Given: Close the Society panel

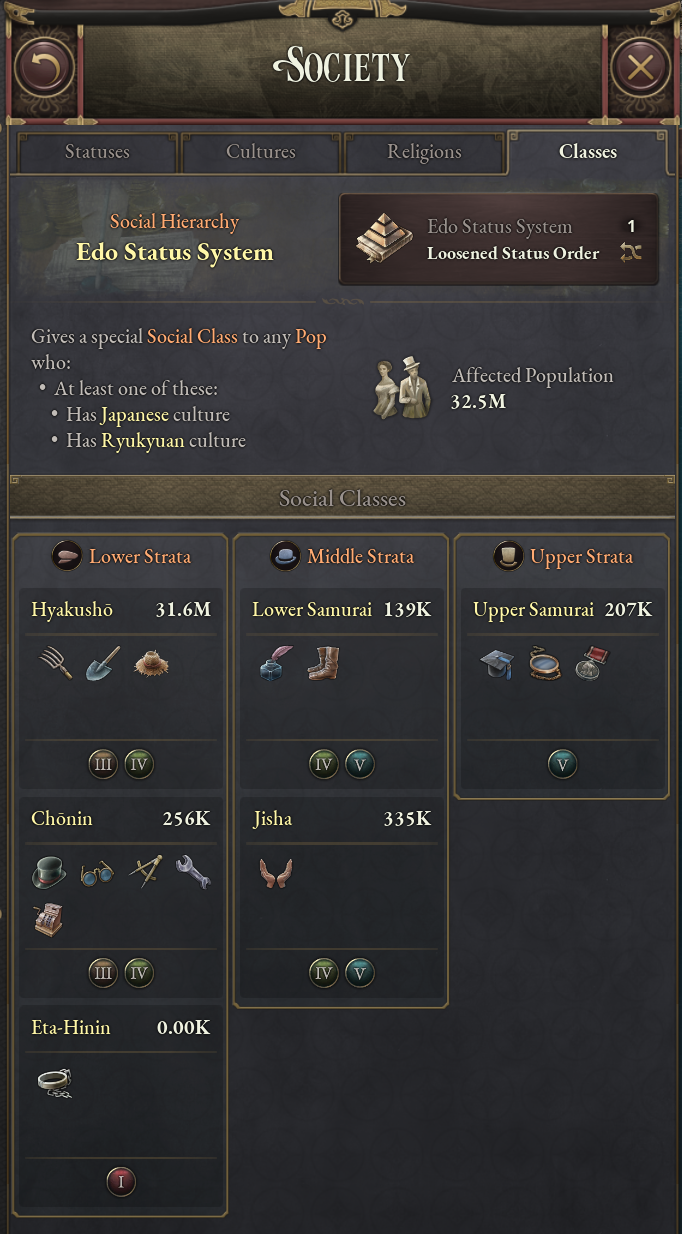Looking at the screenshot, I should click(639, 67).
